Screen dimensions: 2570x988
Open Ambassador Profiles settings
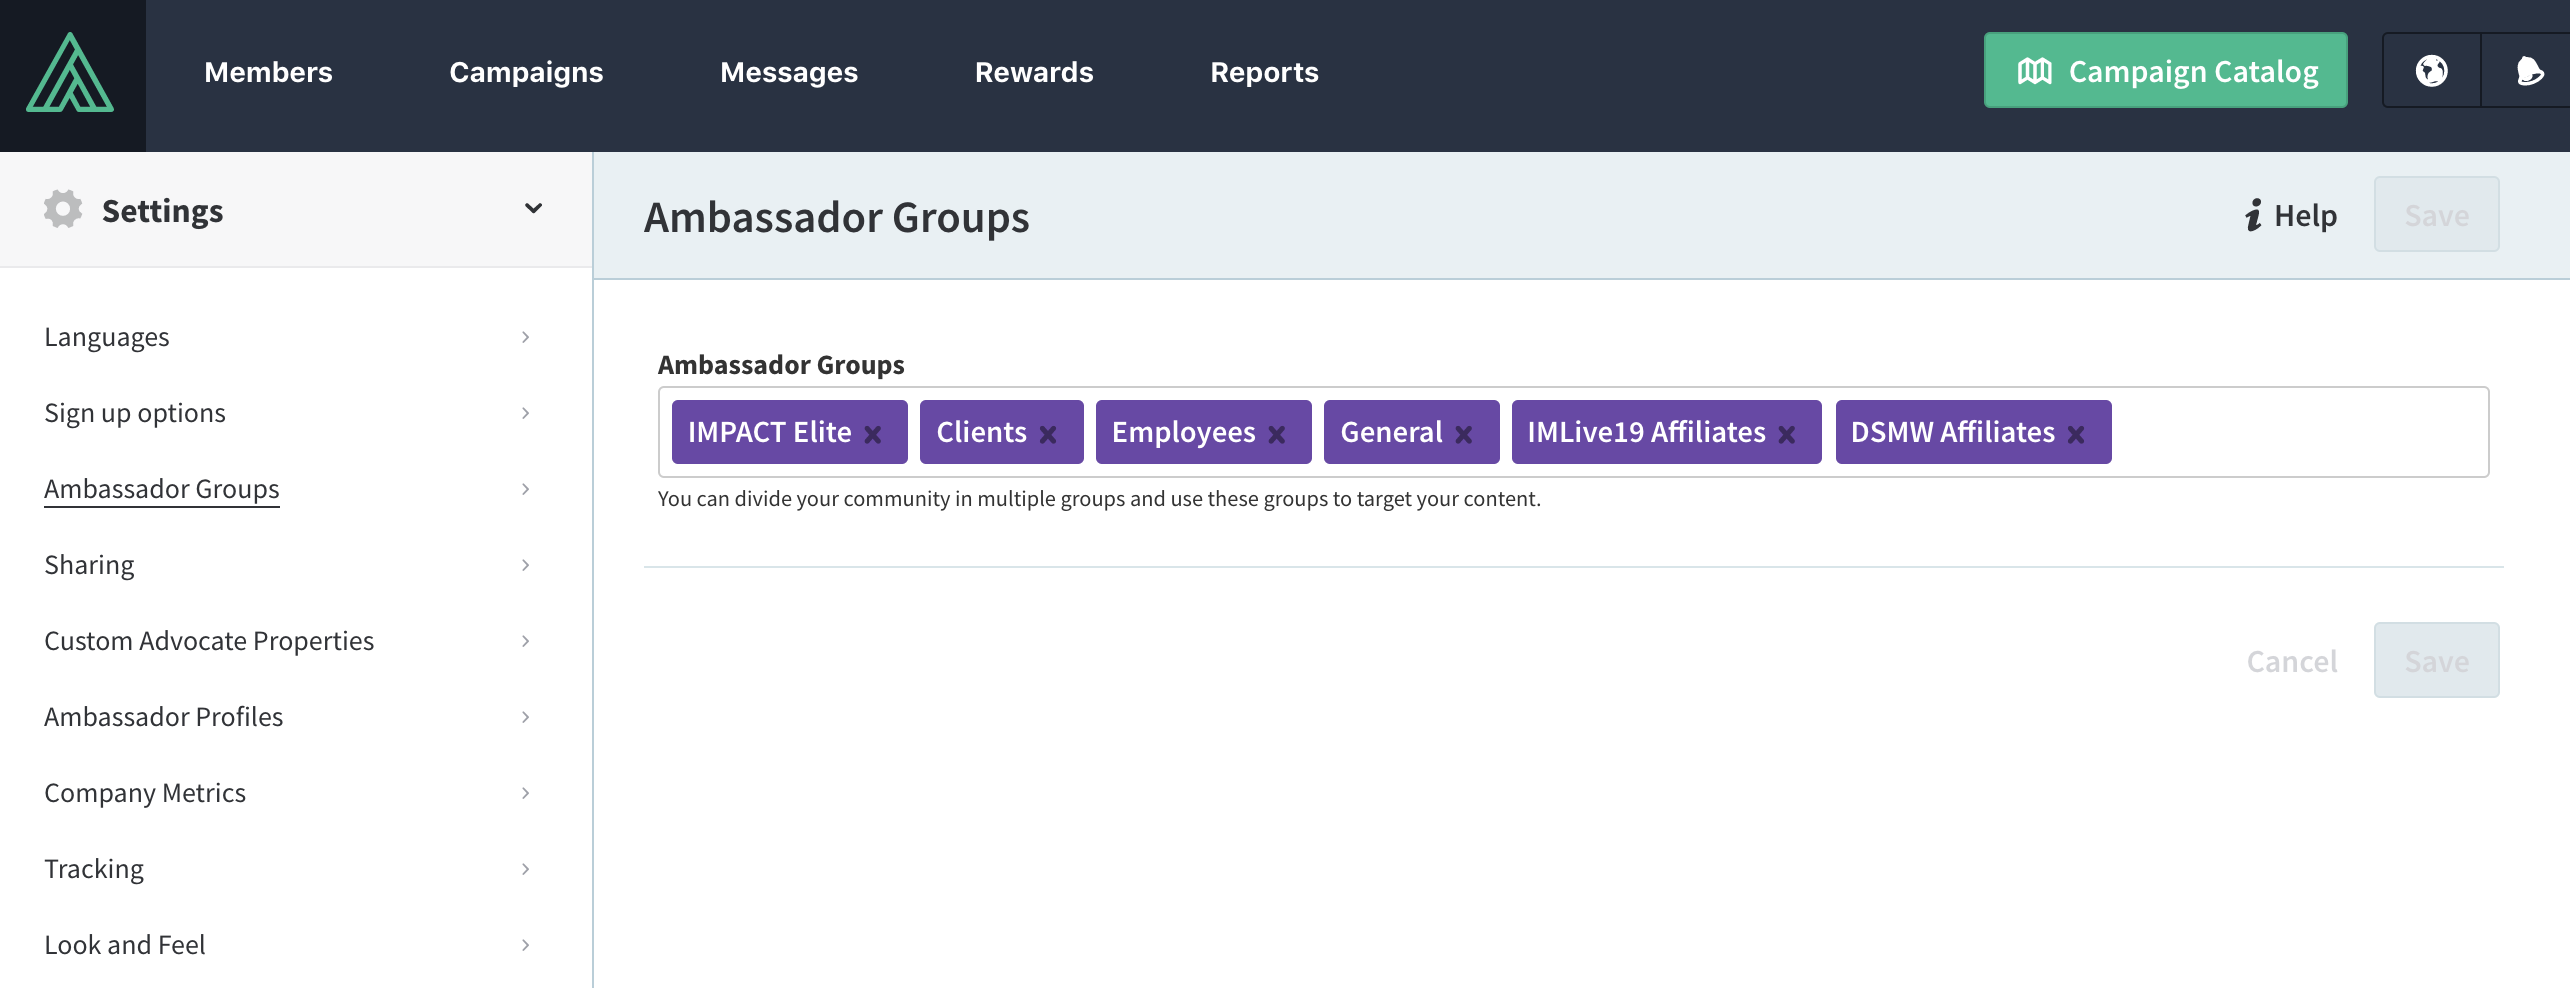pos(164,717)
